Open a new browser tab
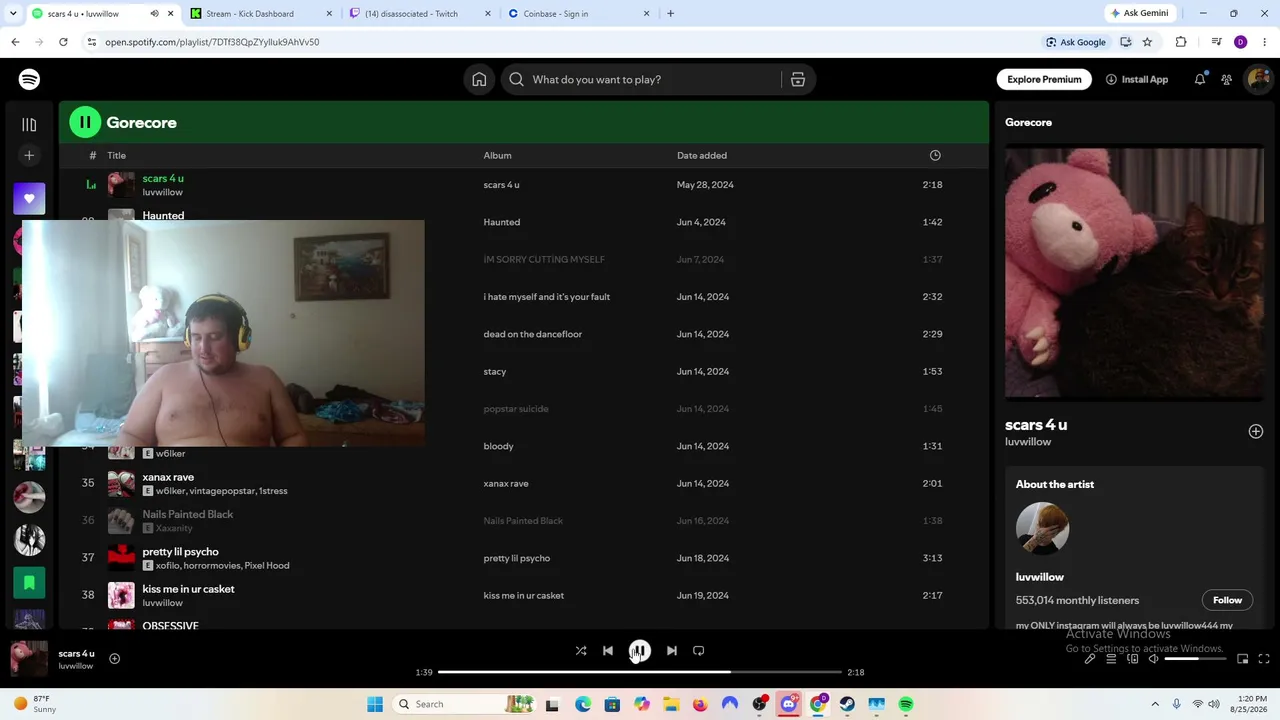1280x720 pixels. [x=670, y=14]
